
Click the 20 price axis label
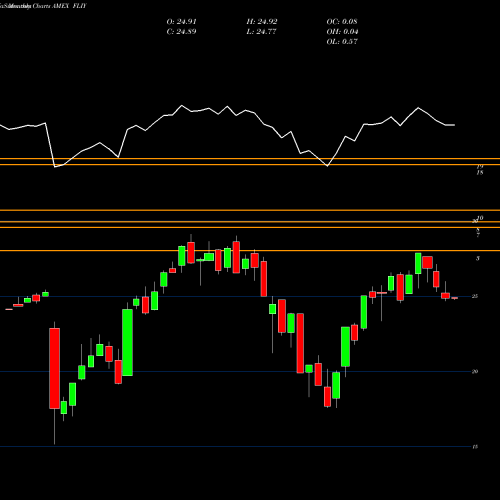coord(475,371)
